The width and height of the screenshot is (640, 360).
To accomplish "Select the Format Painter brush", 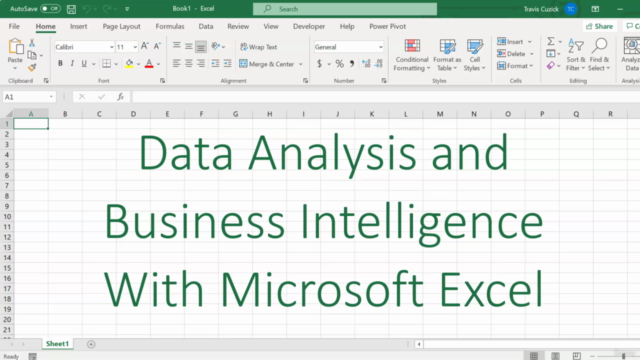I will pos(32,67).
